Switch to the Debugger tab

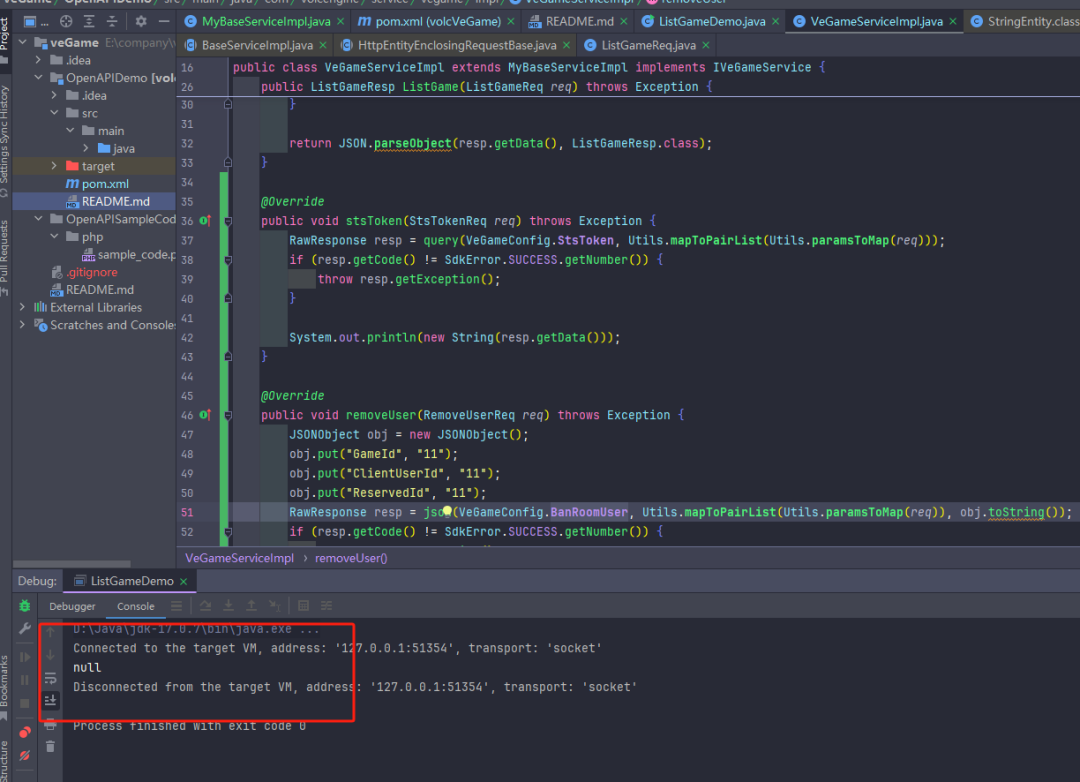click(x=72, y=606)
